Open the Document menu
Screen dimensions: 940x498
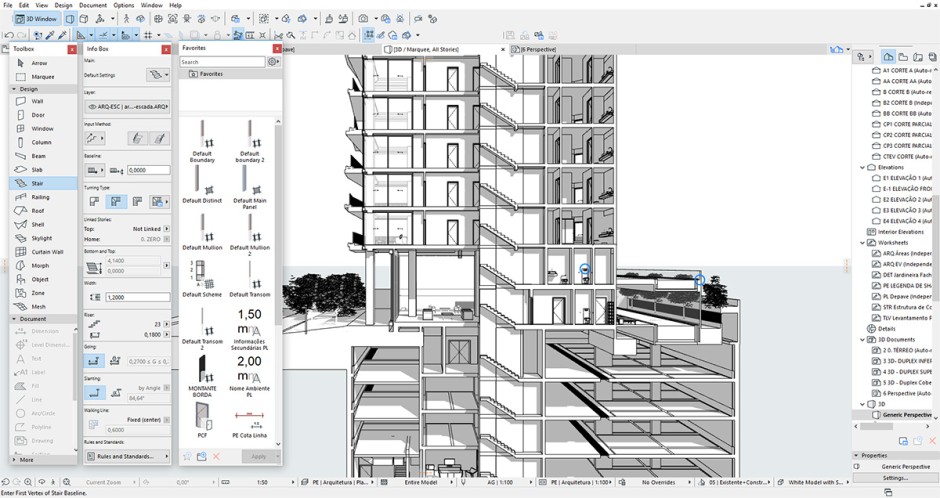[x=91, y=5]
